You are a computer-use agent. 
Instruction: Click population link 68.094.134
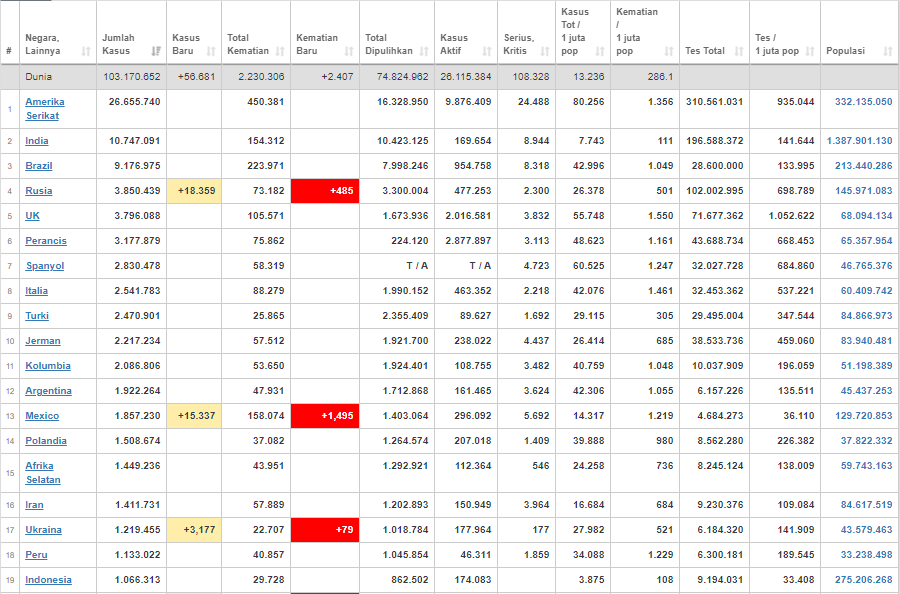(x=866, y=216)
